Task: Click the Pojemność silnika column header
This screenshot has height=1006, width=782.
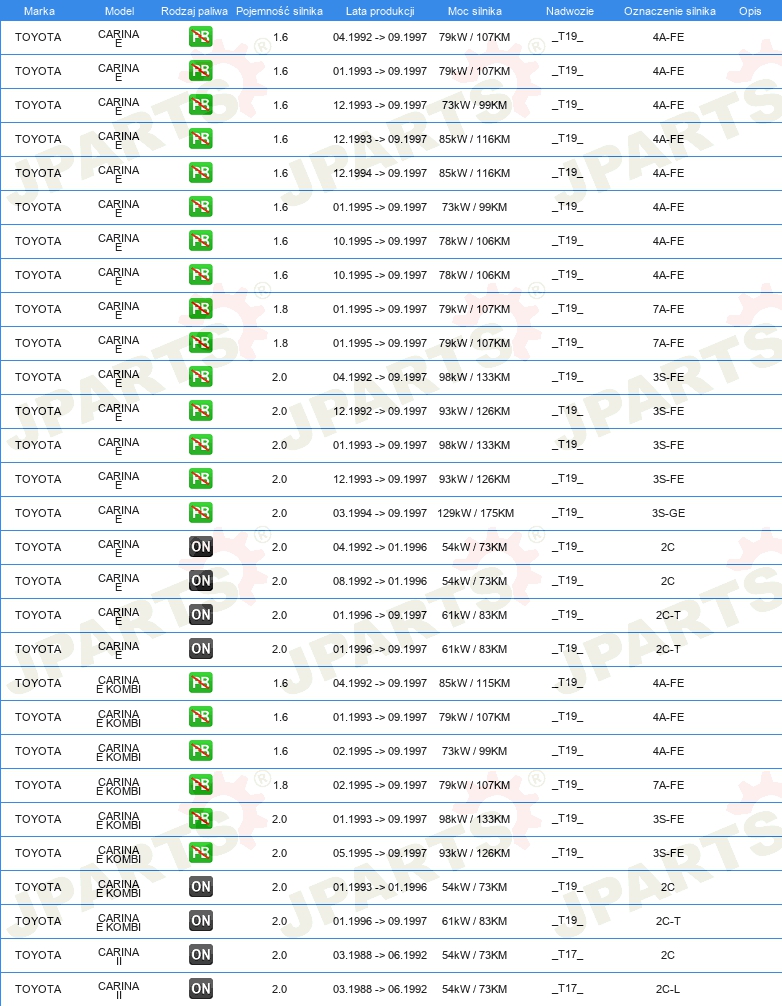Action: (279, 11)
